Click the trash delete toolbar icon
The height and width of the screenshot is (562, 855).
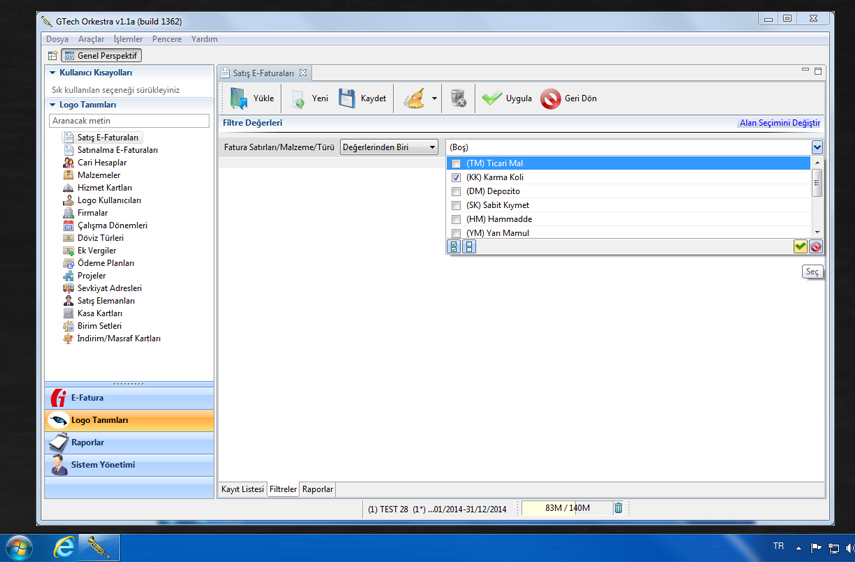[x=459, y=98]
